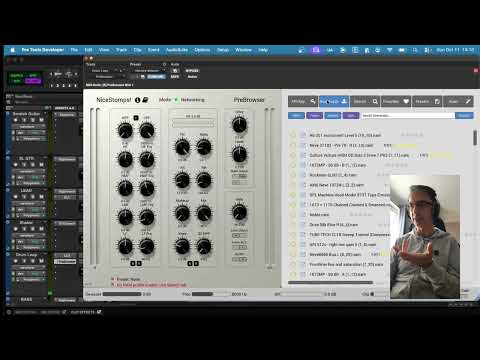This screenshot has height=360, width=480.
Task: Mute the Scratch Guitar track
Action: (x=41, y=120)
